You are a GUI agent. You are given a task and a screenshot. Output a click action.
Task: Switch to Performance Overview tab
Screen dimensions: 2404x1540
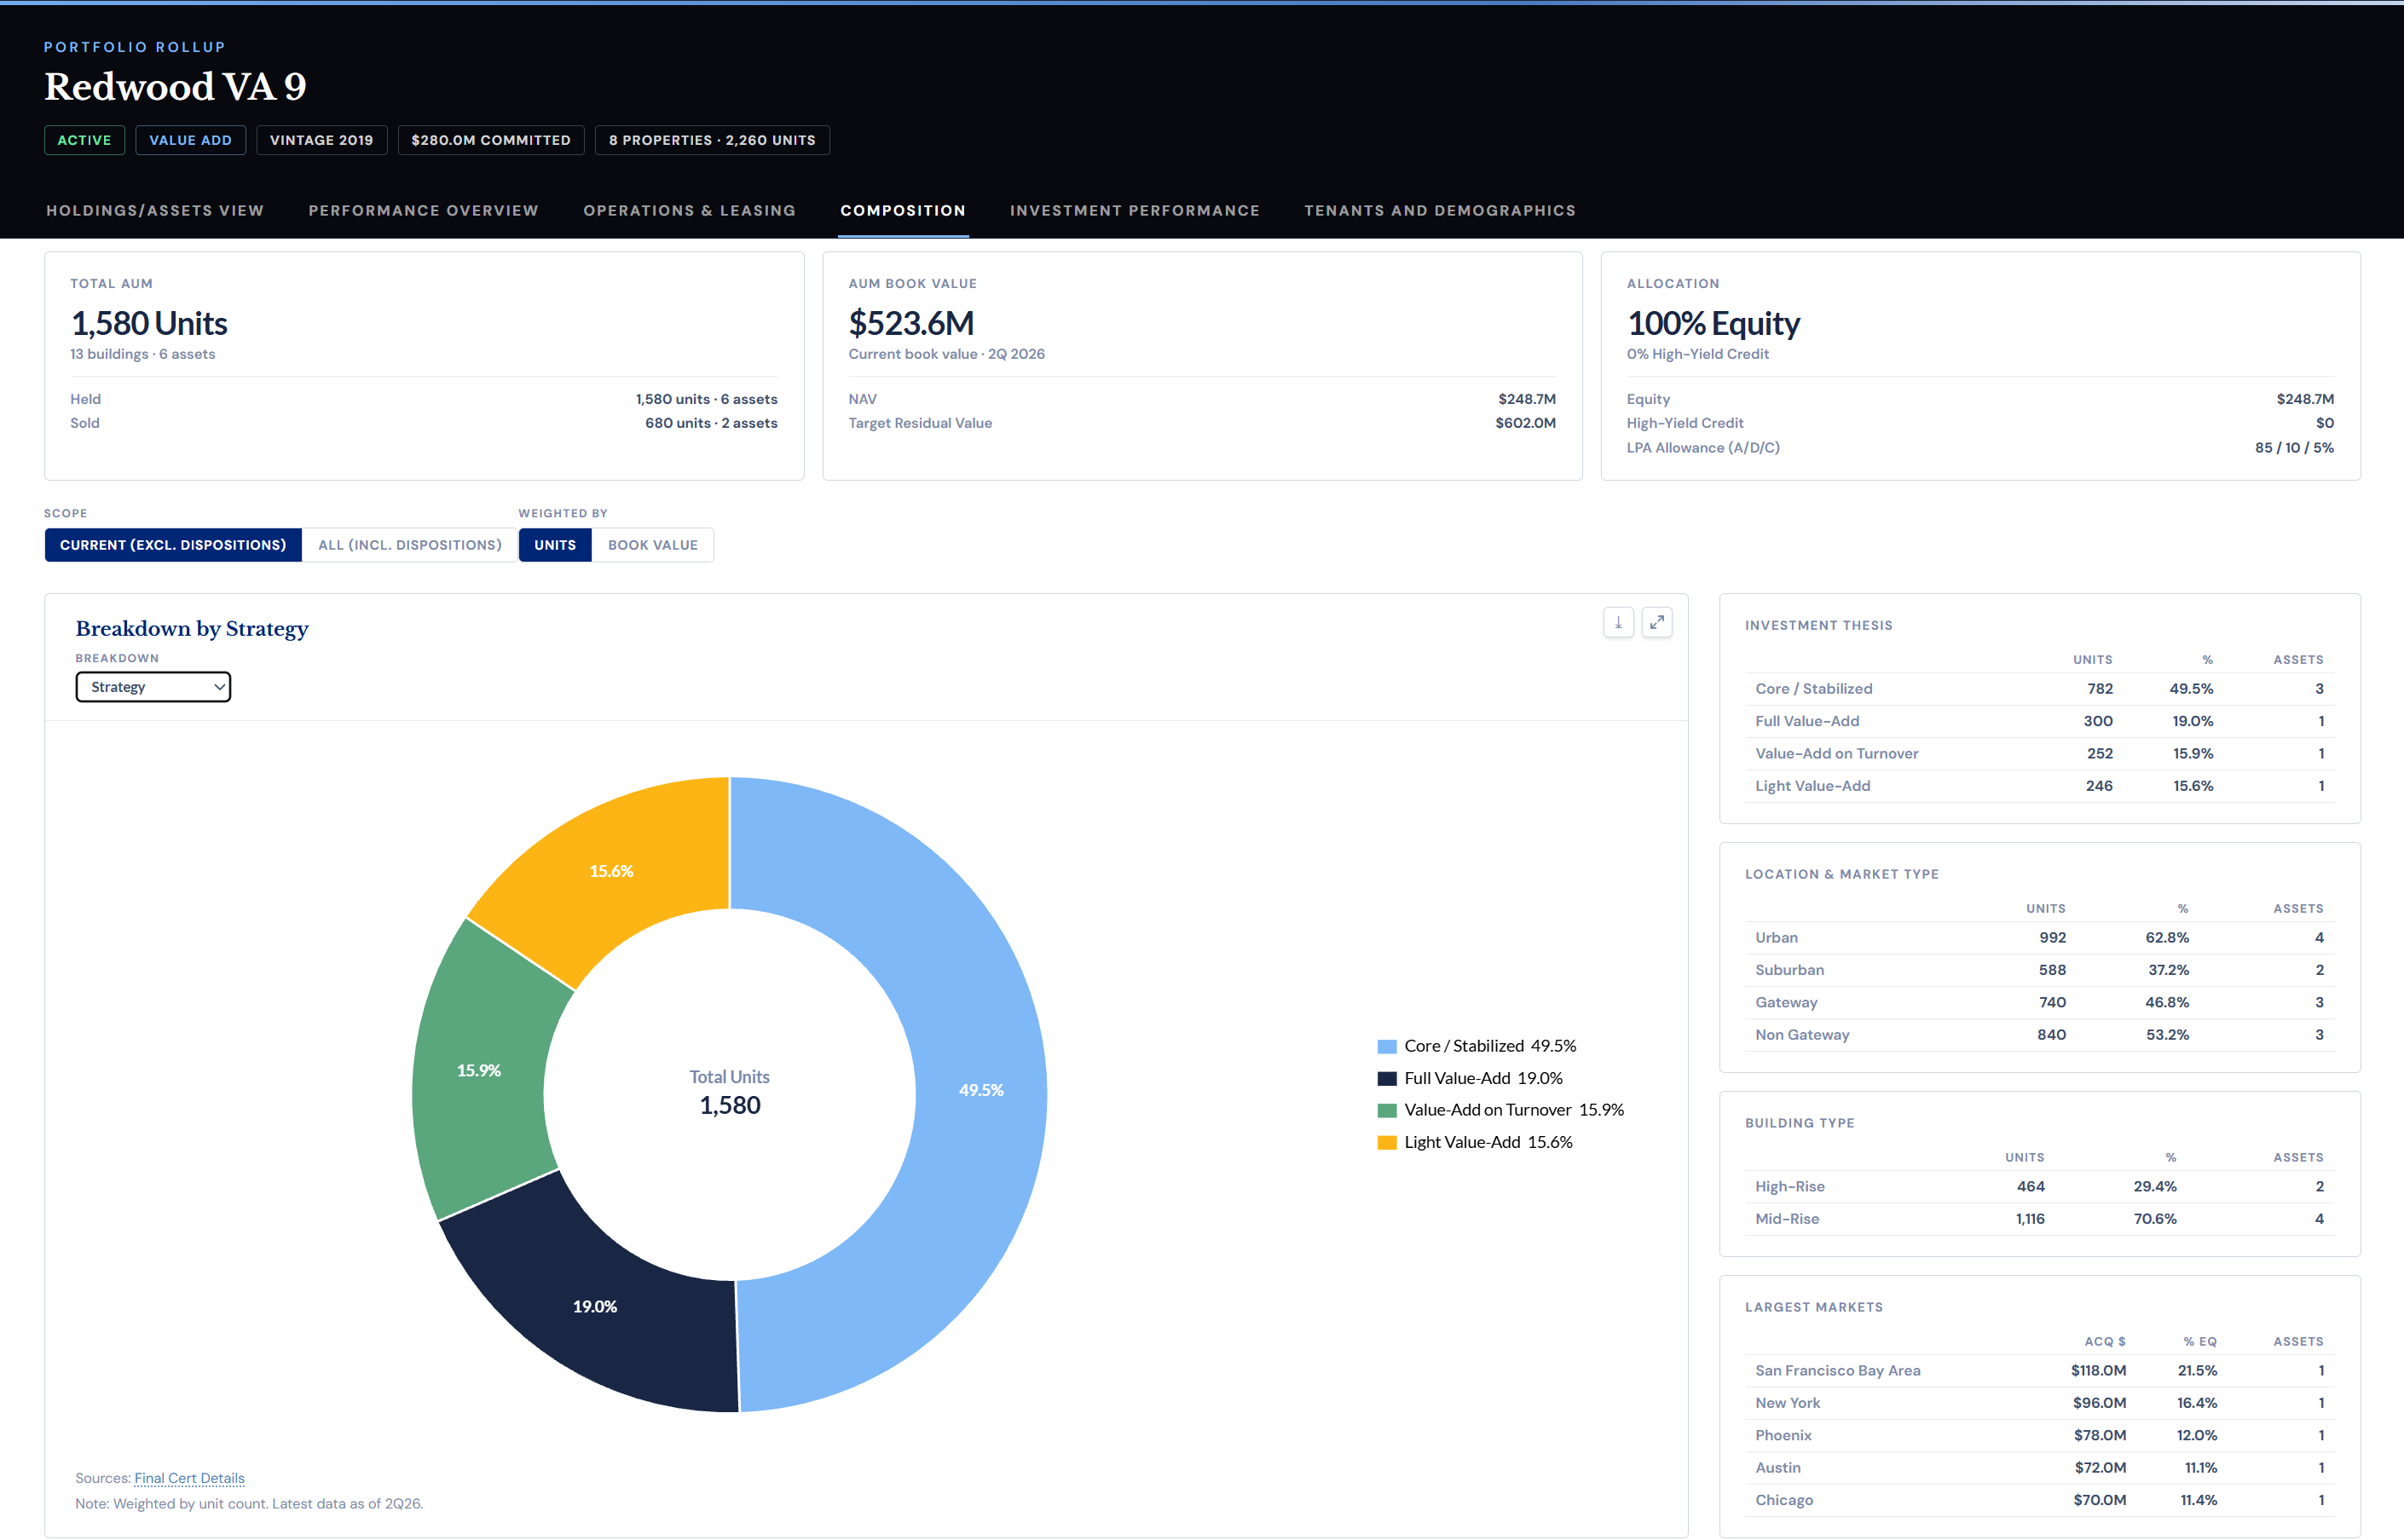[424, 211]
